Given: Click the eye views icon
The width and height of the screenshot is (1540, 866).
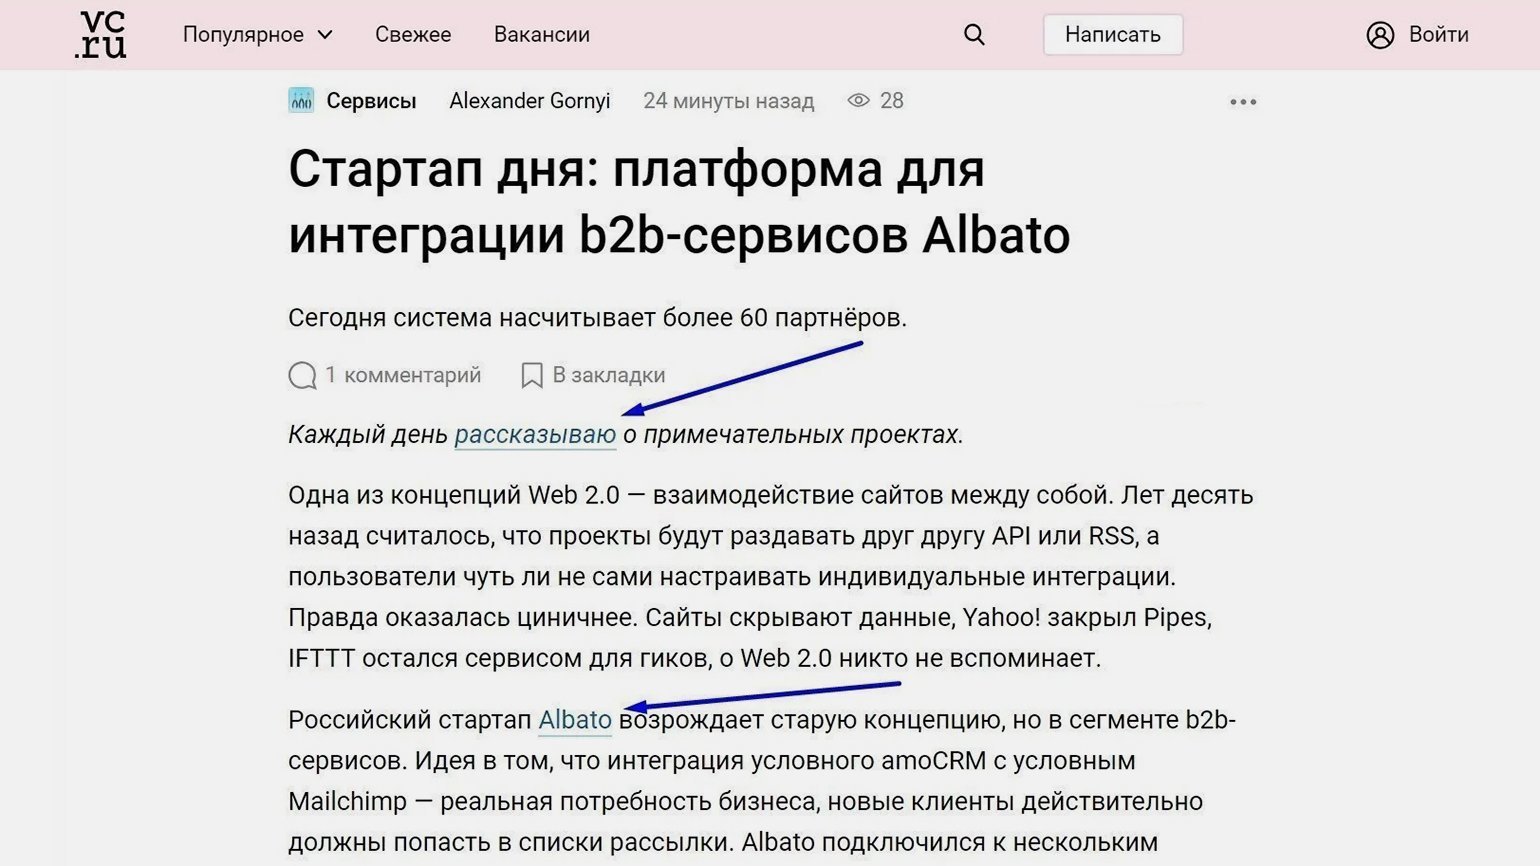Looking at the screenshot, I should click(x=858, y=101).
